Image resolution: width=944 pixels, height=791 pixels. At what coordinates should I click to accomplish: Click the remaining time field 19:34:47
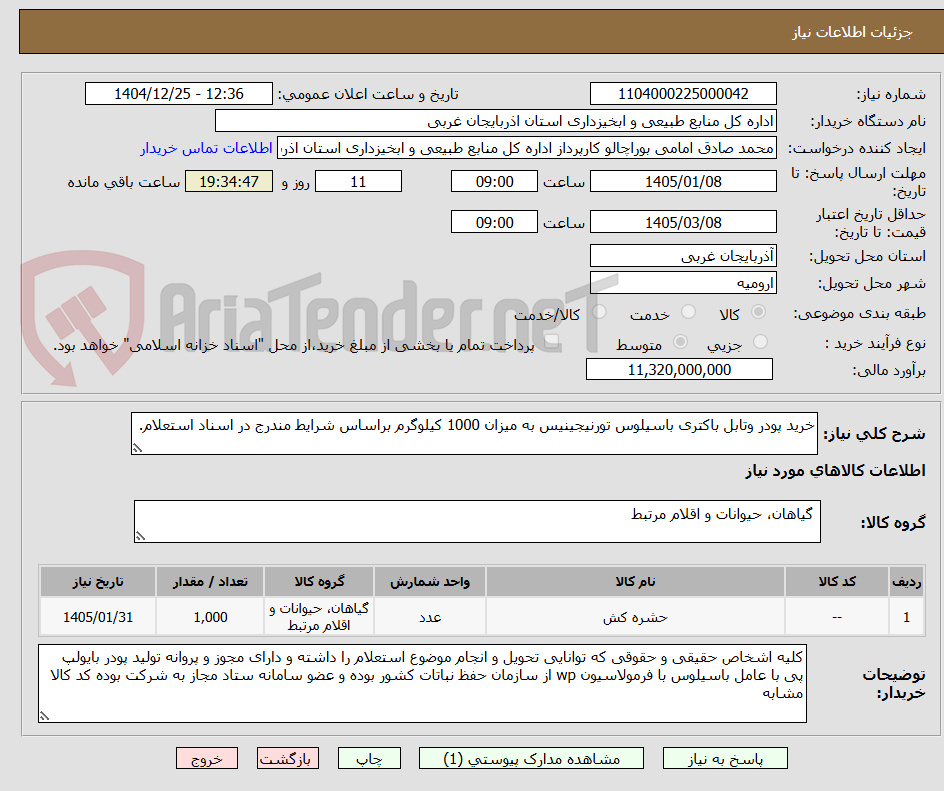229,181
